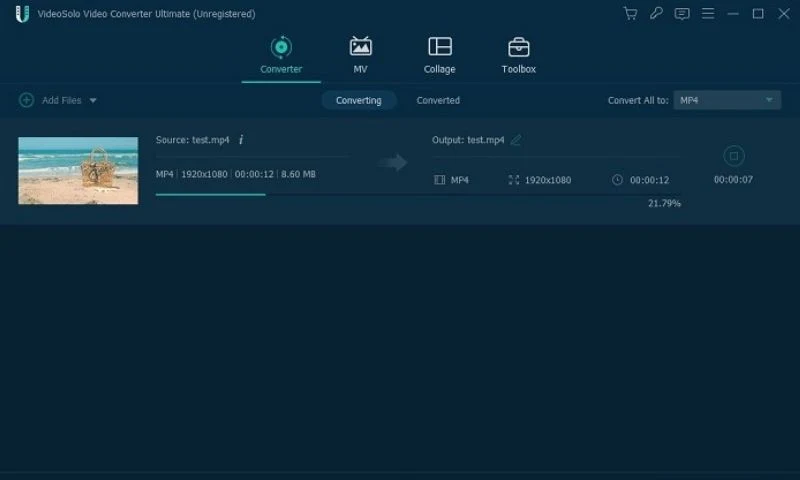
Task: Switch to the Collage tab
Action: point(439,55)
